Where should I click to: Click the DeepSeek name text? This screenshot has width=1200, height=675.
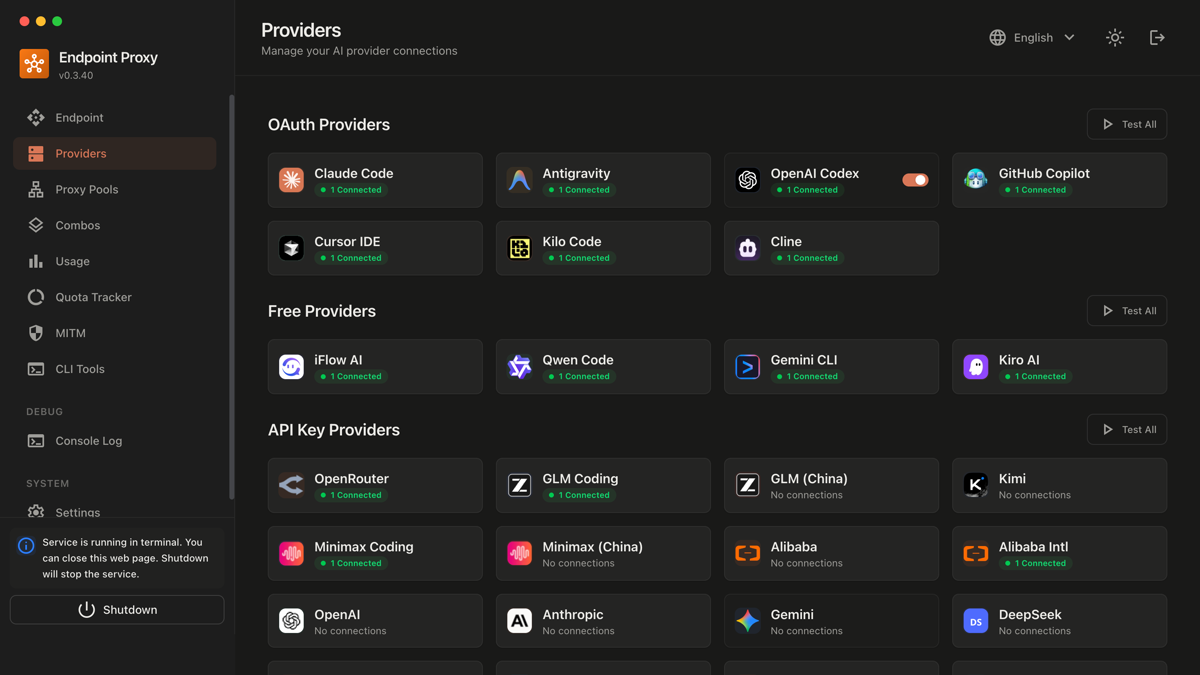tap(1030, 615)
